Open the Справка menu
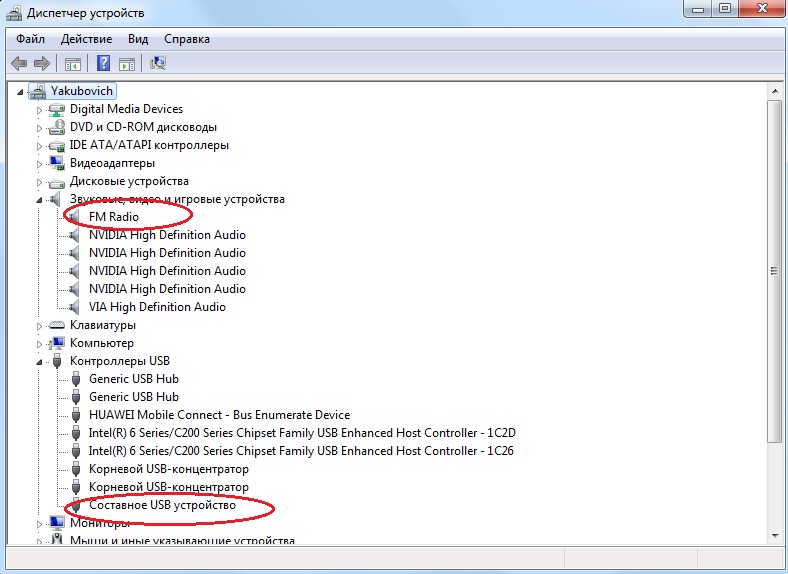Screen dimensions: 788x574 coord(186,39)
